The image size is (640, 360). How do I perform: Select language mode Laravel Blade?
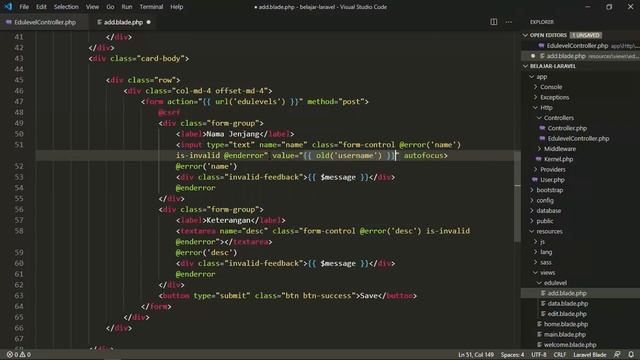[589, 355]
